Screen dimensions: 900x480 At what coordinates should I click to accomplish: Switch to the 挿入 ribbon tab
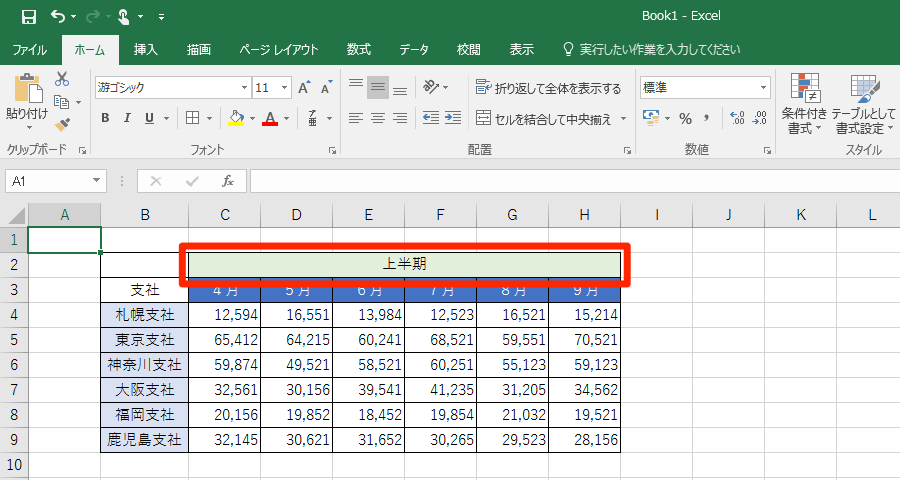(146, 49)
